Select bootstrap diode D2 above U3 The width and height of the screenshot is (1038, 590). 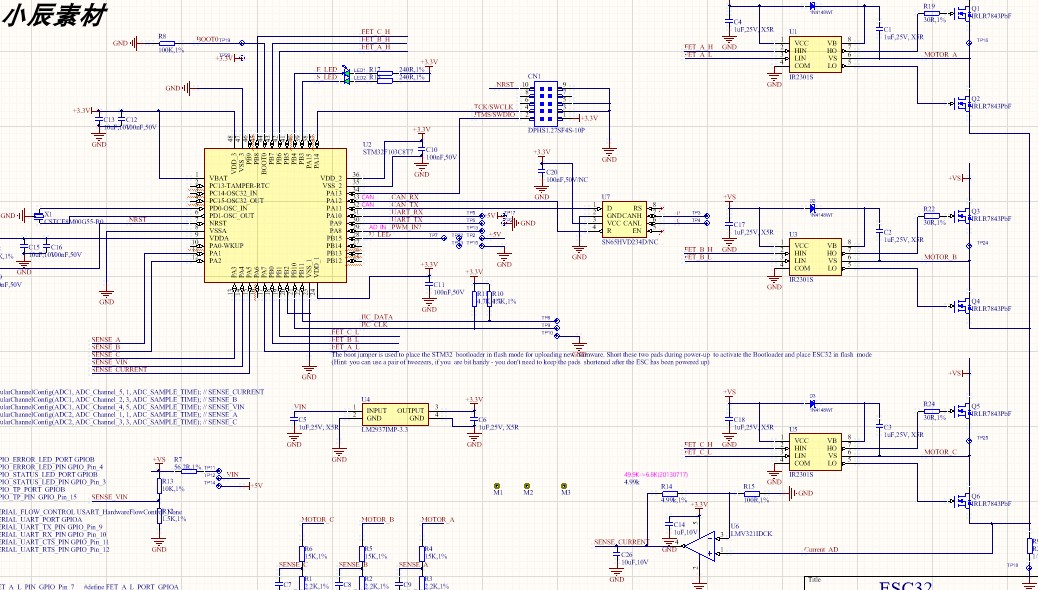click(x=812, y=209)
